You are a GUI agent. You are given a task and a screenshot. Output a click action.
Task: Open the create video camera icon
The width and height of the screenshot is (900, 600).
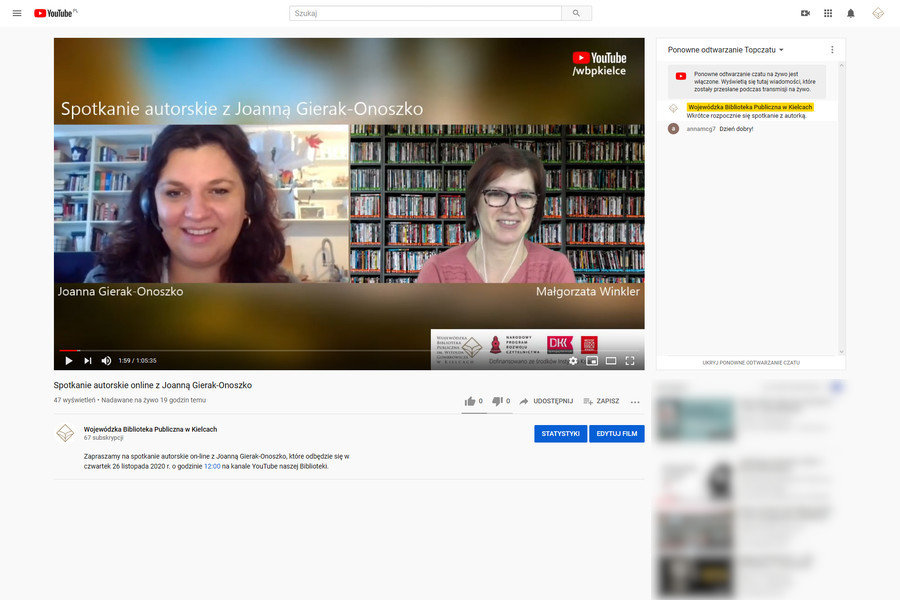tap(805, 13)
